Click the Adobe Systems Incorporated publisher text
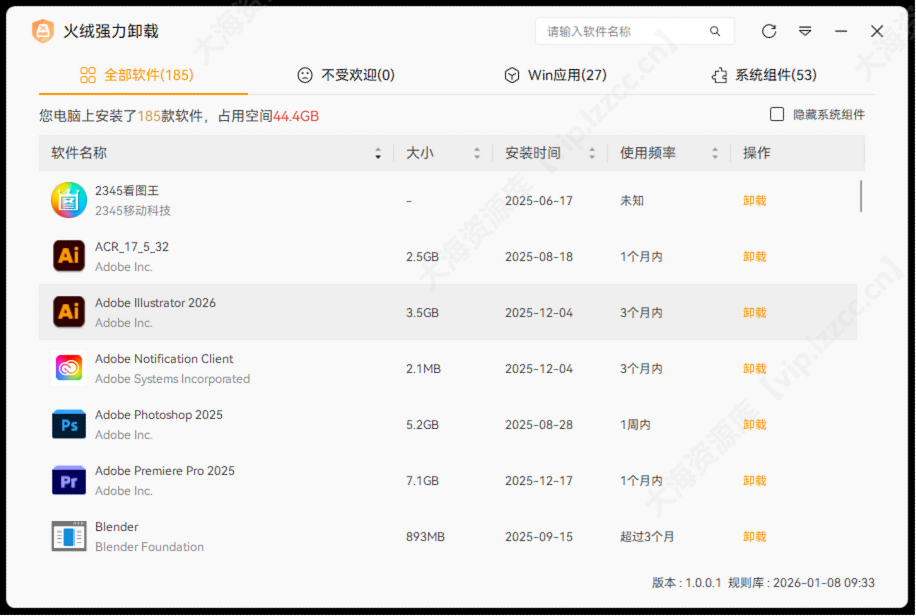The height and width of the screenshot is (616, 916). pyautogui.click(x=172, y=379)
